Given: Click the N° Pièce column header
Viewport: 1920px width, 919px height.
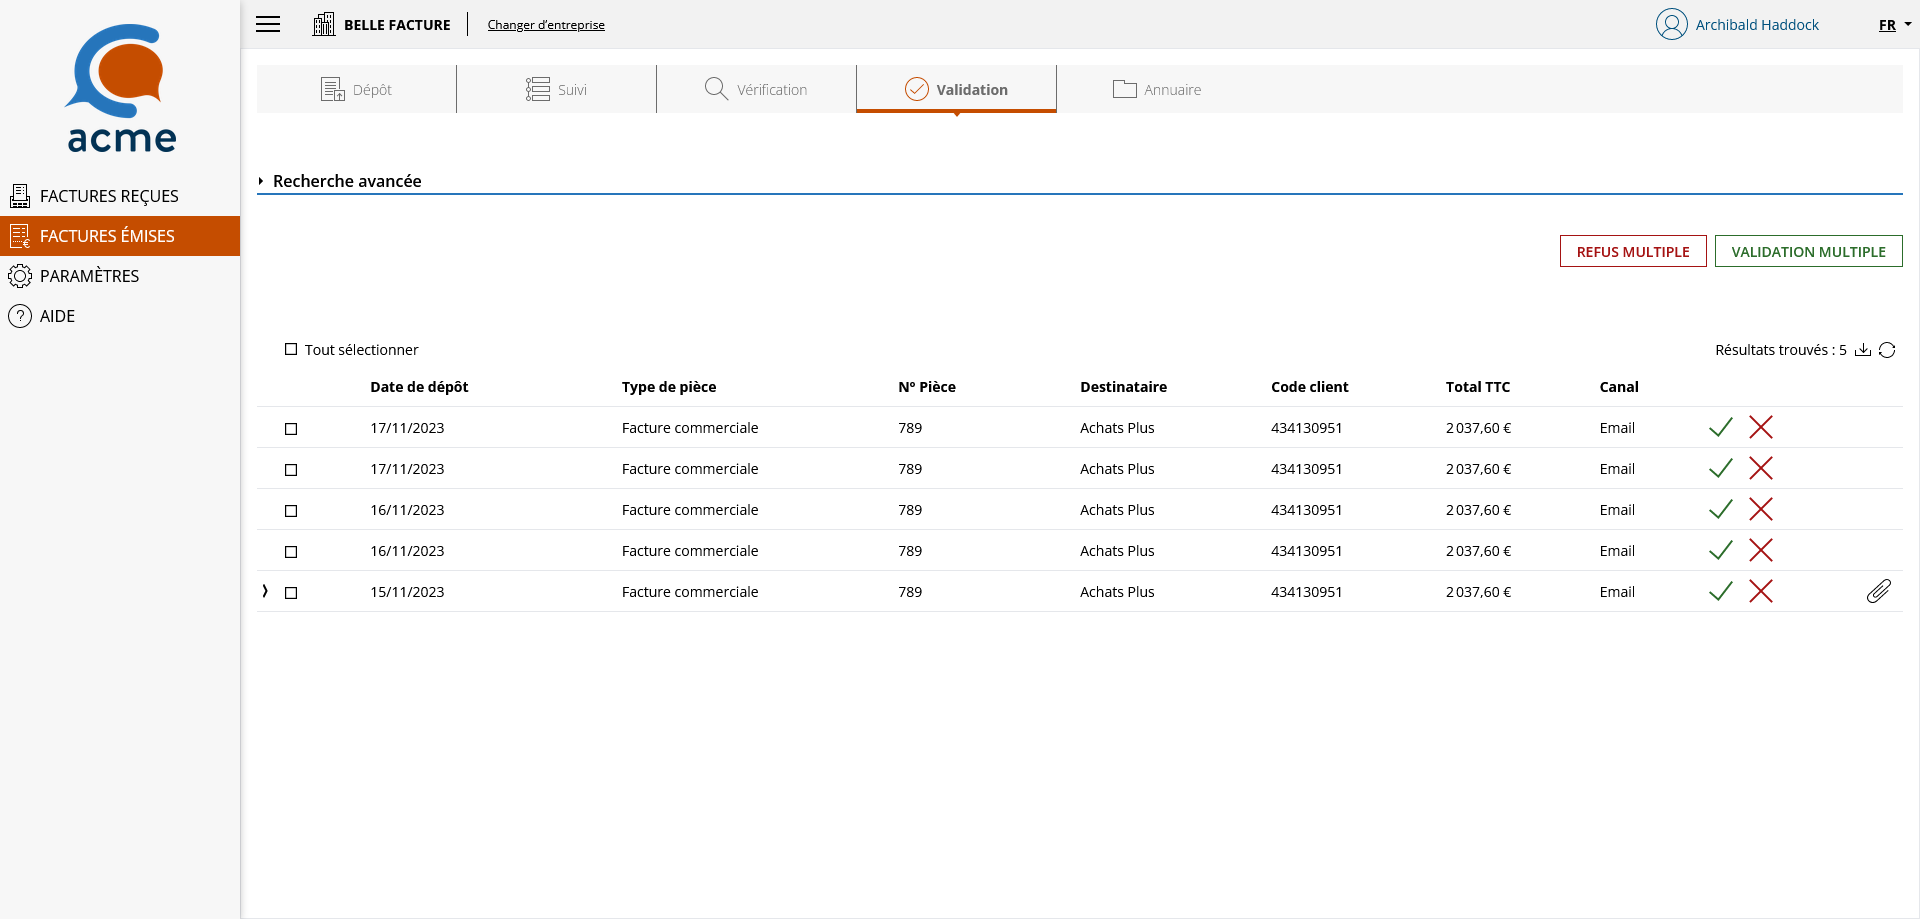Looking at the screenshot, I should 926,387.
